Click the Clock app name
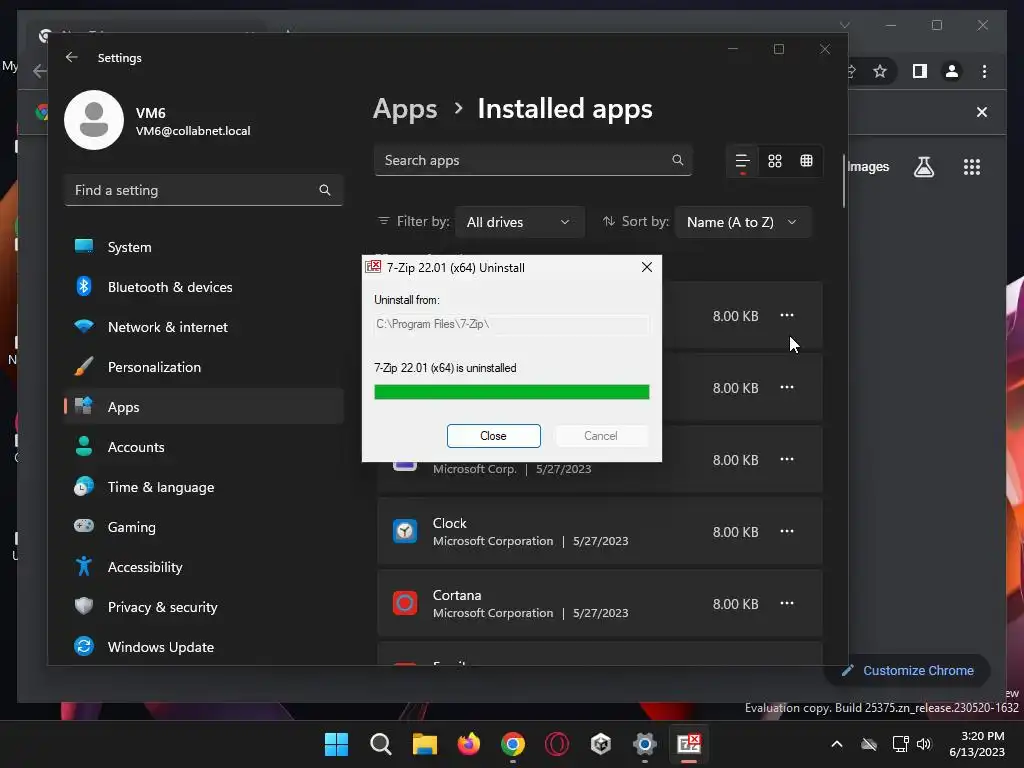Screen dimensions: 1024x768 point(449,523)
